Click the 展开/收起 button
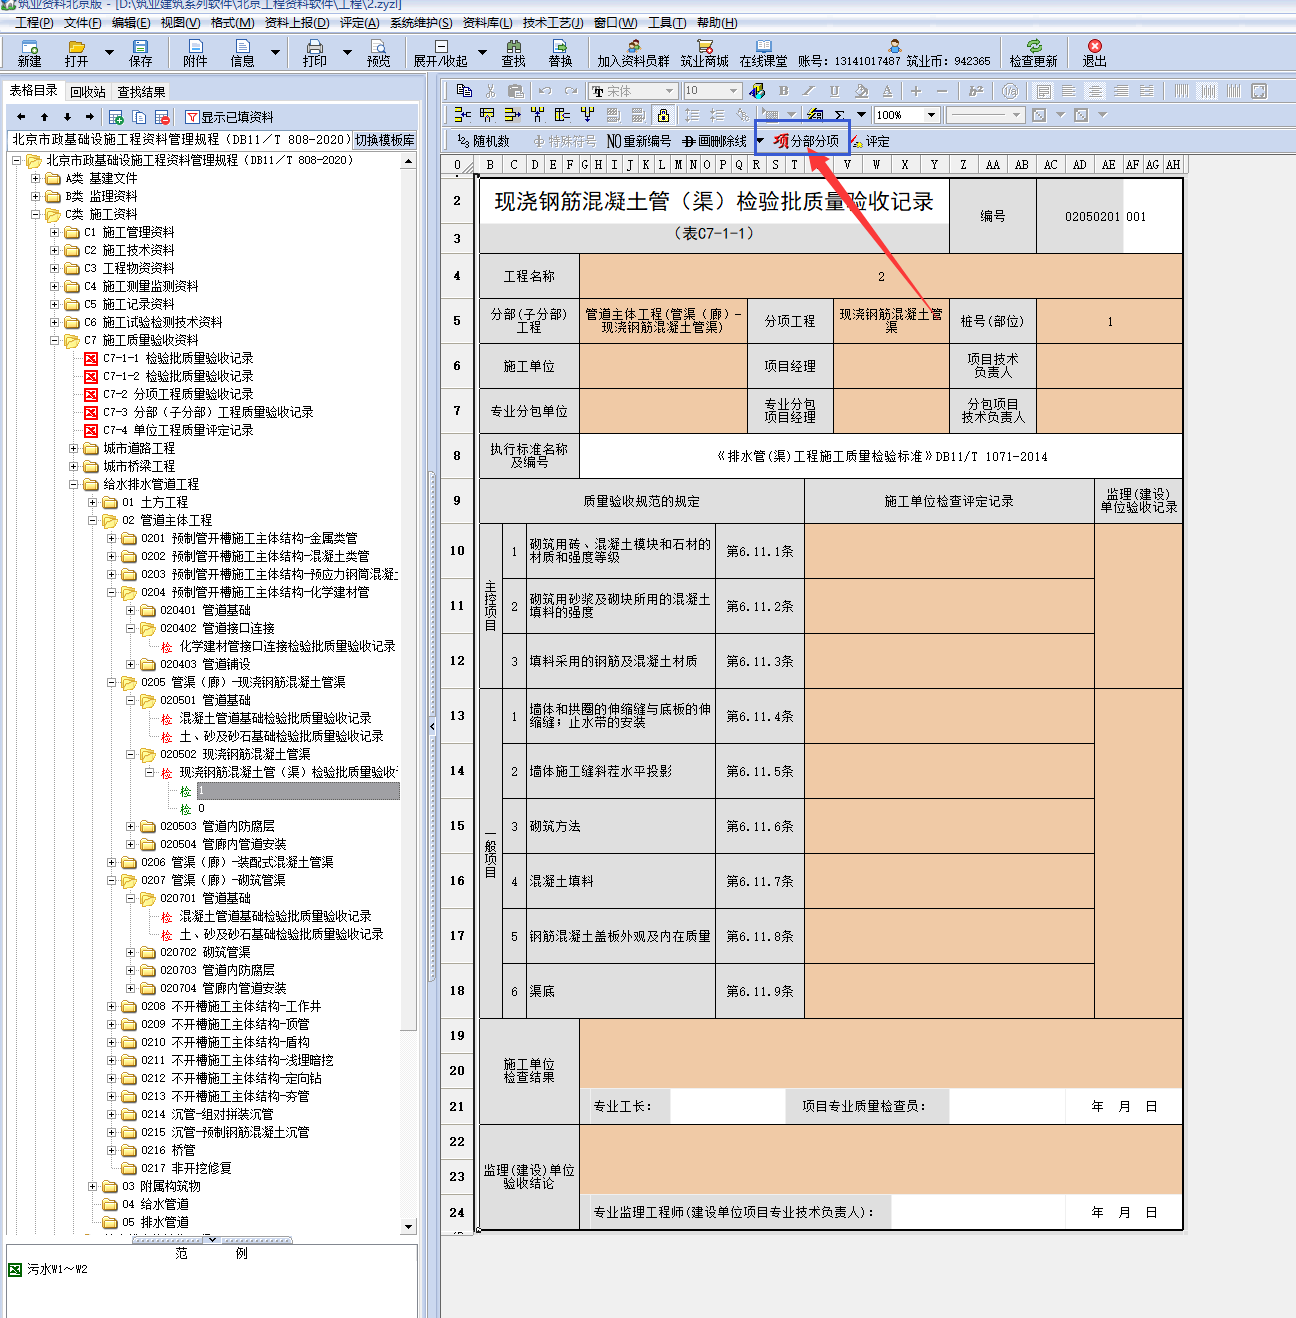This screenshot has height=1318, width=1296. pyautogui.click(x=441, y=53)
